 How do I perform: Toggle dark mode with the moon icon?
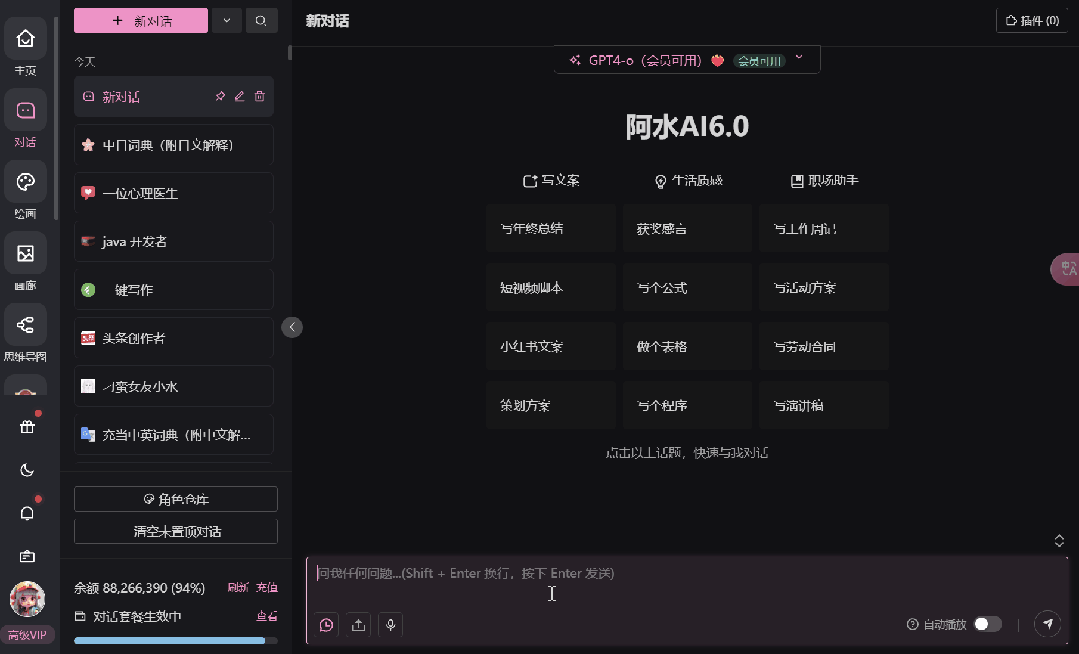(27, 470)
